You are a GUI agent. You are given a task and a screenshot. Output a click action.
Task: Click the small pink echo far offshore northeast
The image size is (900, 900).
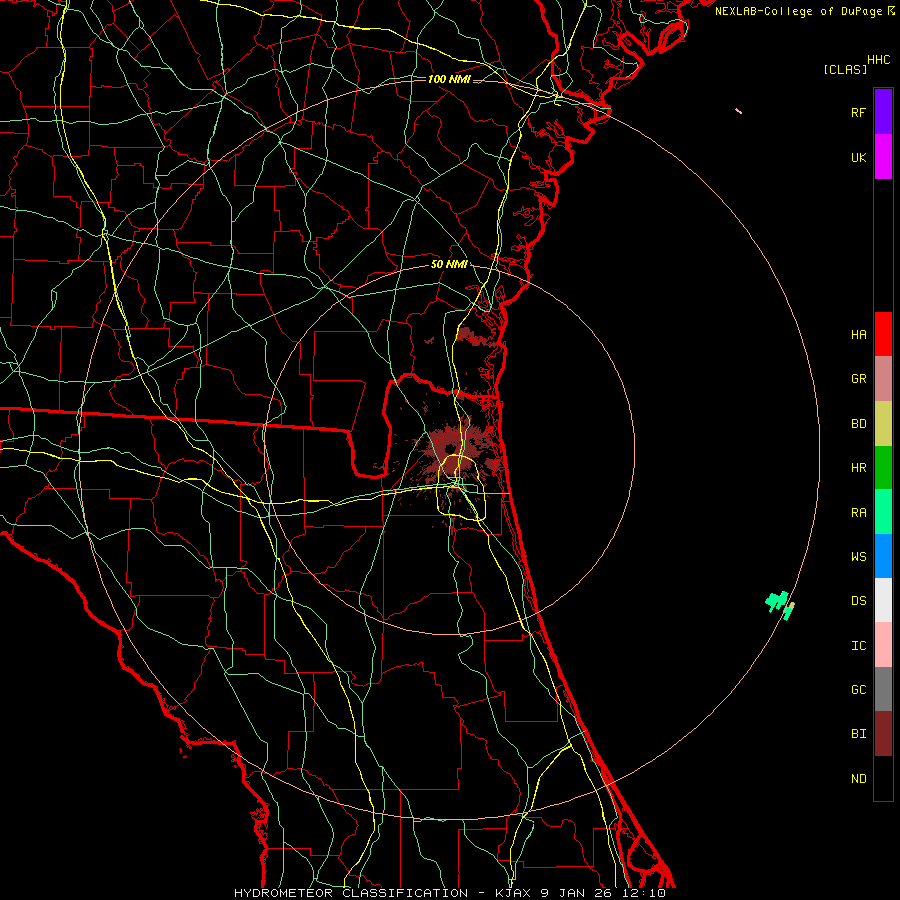[738, 111]
